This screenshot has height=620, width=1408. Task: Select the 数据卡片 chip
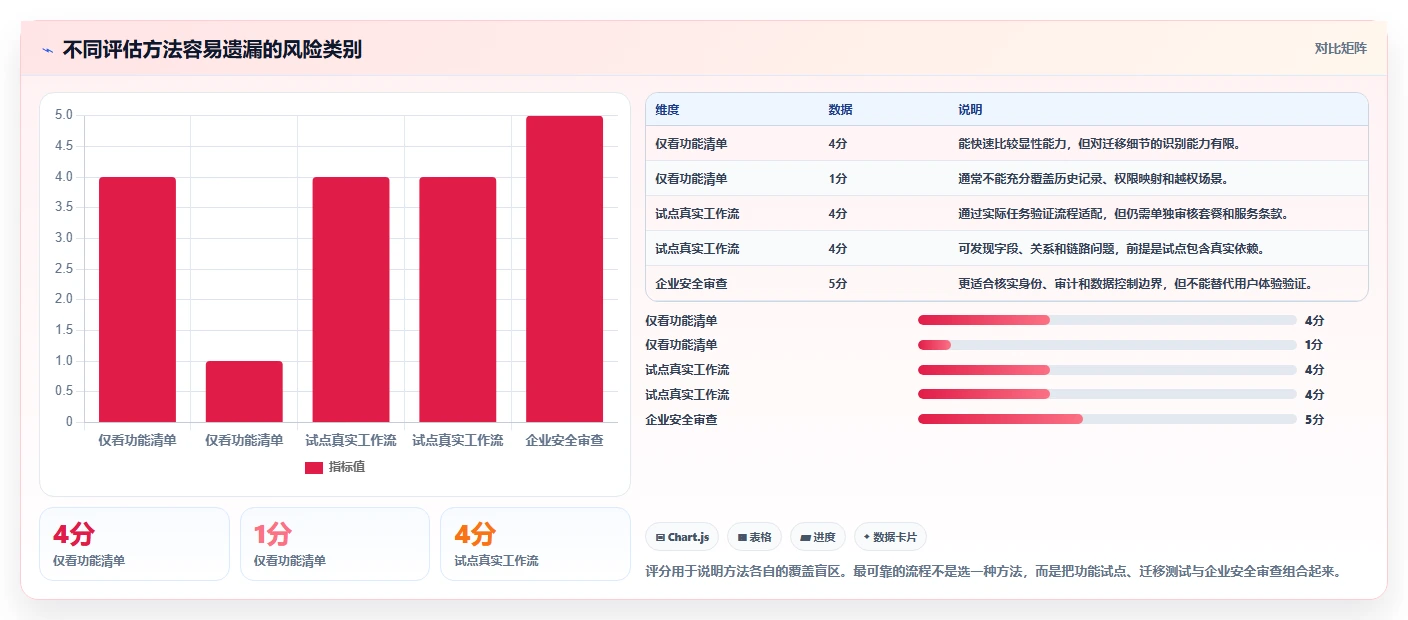point(890,537)
